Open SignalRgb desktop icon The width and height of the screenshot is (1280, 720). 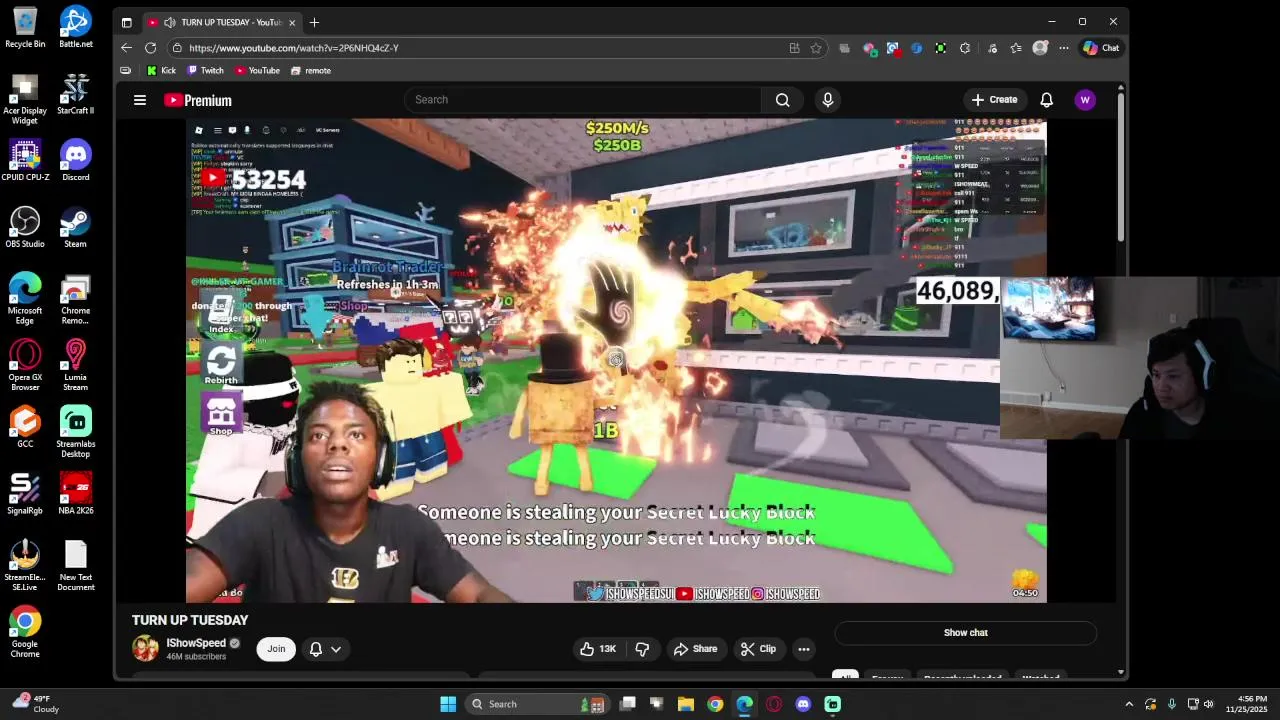[x=25, y=493]
